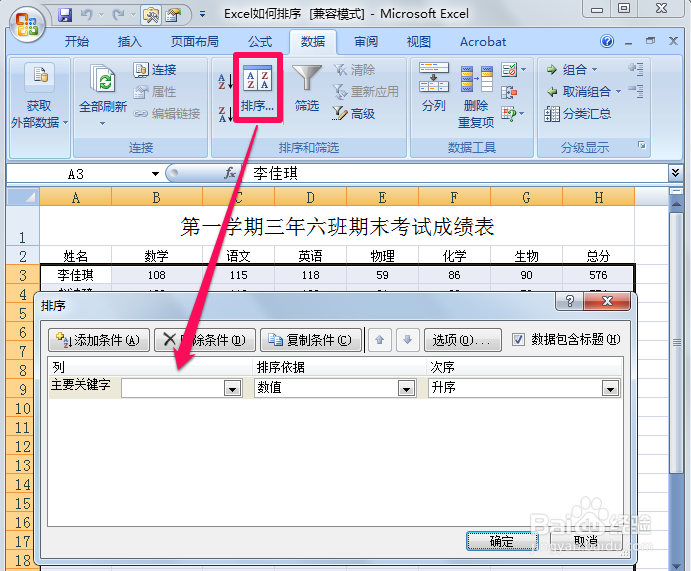Open the Connections (连接) command
This screenshot has height=571, width=691.
[155, 70]
